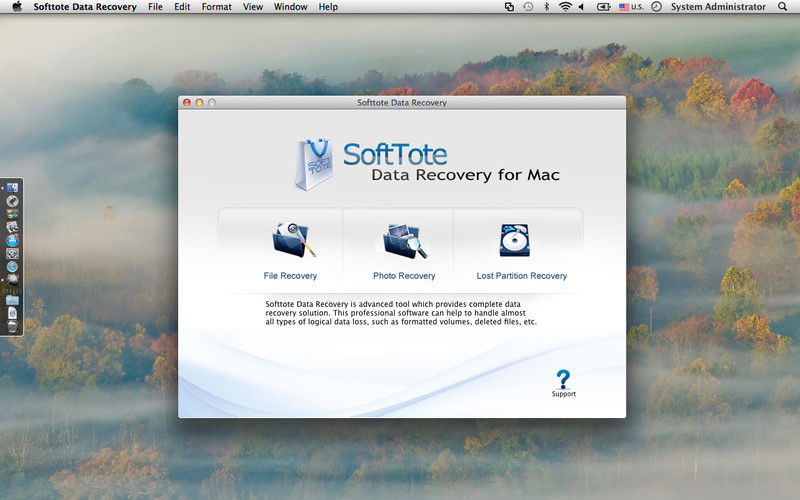
Task: Open the U.S. input source menu
Action: [631, 7]
